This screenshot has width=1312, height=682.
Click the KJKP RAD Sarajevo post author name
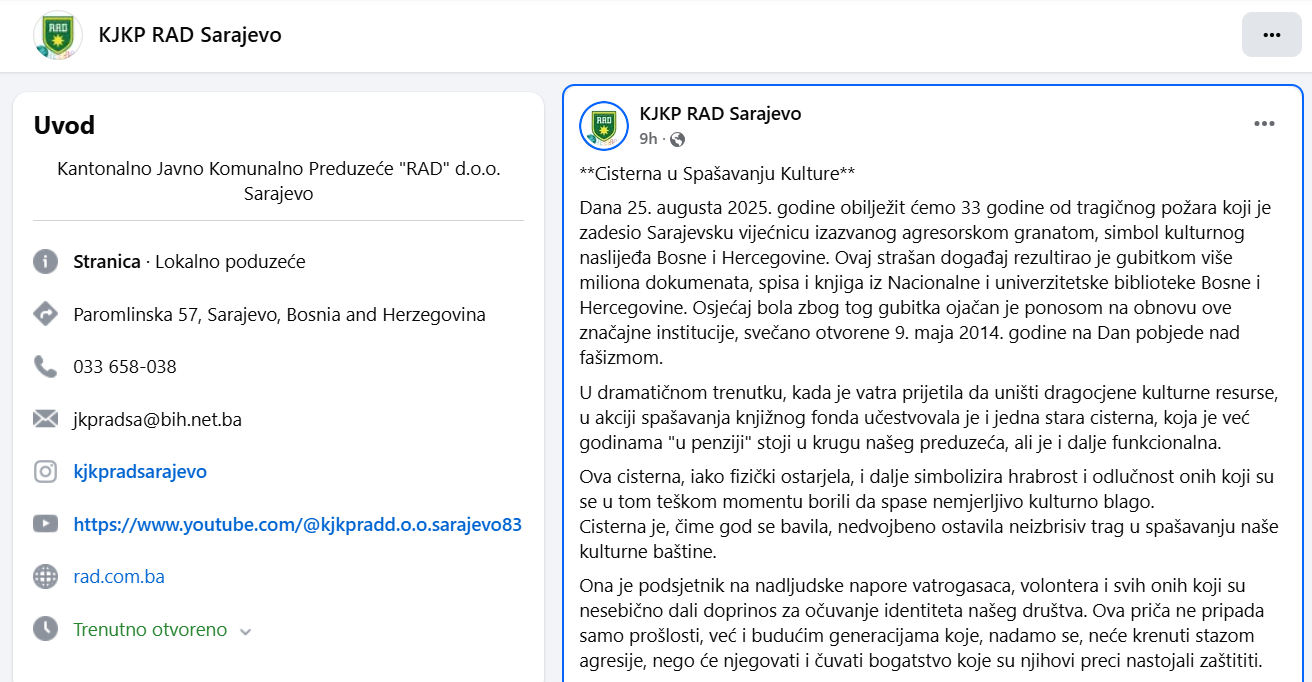click(x=720, y=114)
